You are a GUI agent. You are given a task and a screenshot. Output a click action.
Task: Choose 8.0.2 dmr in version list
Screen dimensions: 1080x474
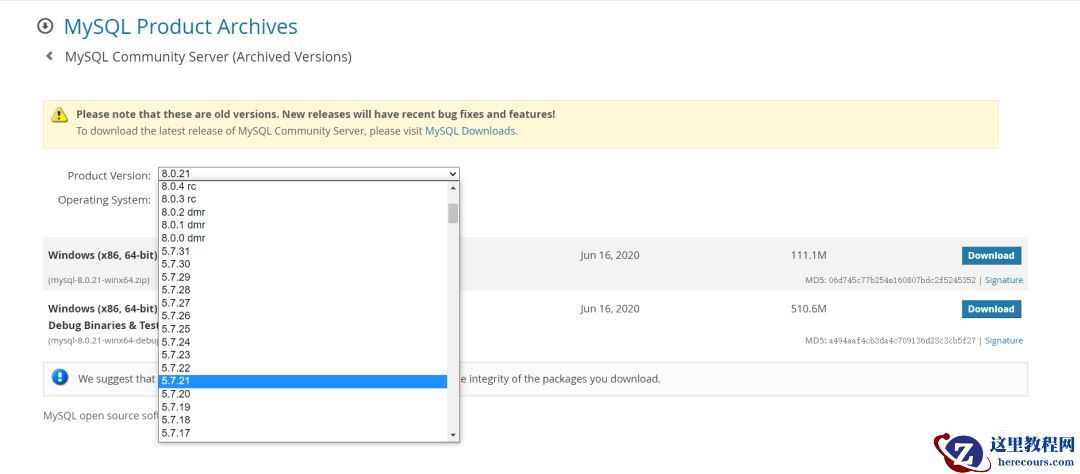point(303,212)
